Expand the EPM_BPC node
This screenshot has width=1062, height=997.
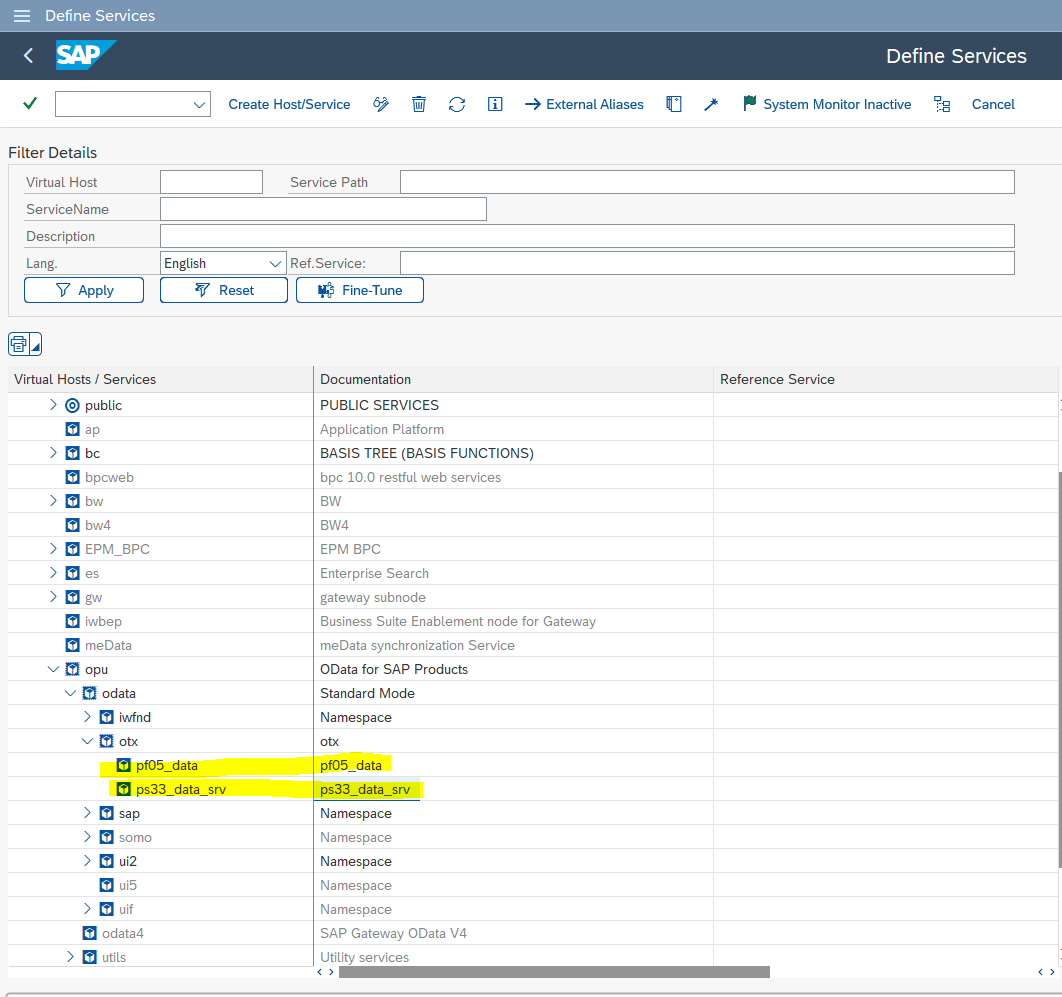[53, 549]
